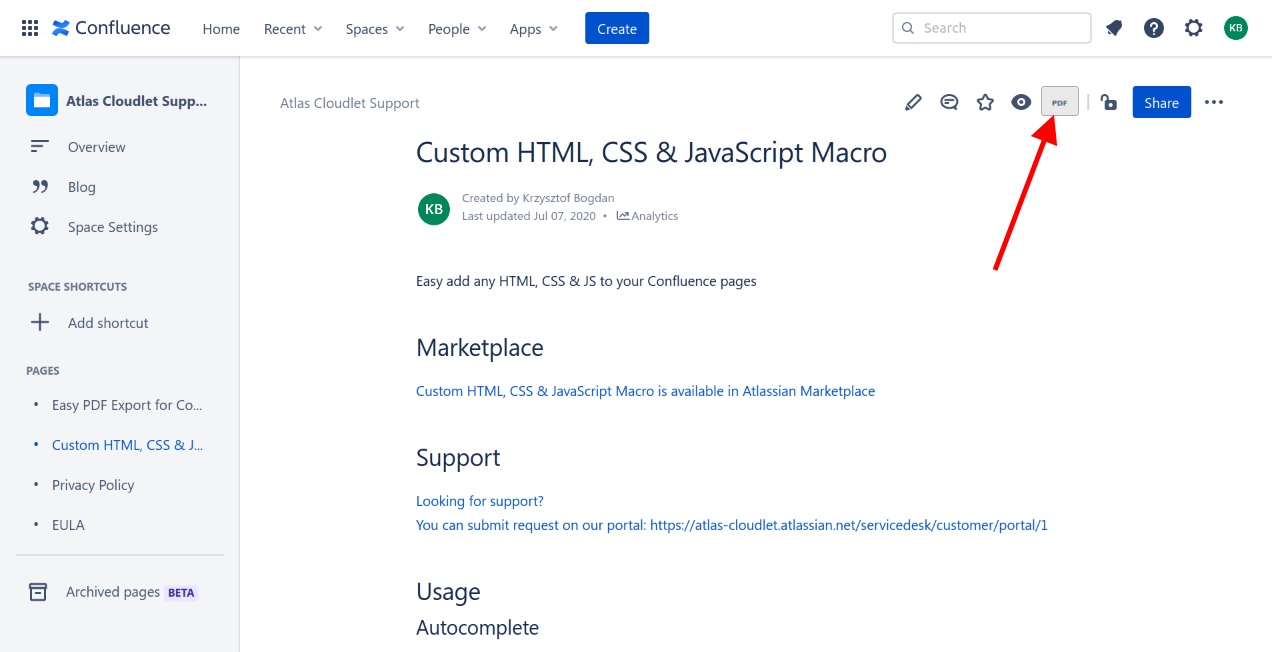Open Custom HTML, CSS page in tree
Image resolution: width=1280 pixels, height=652 pixels.
pos(127,445)
